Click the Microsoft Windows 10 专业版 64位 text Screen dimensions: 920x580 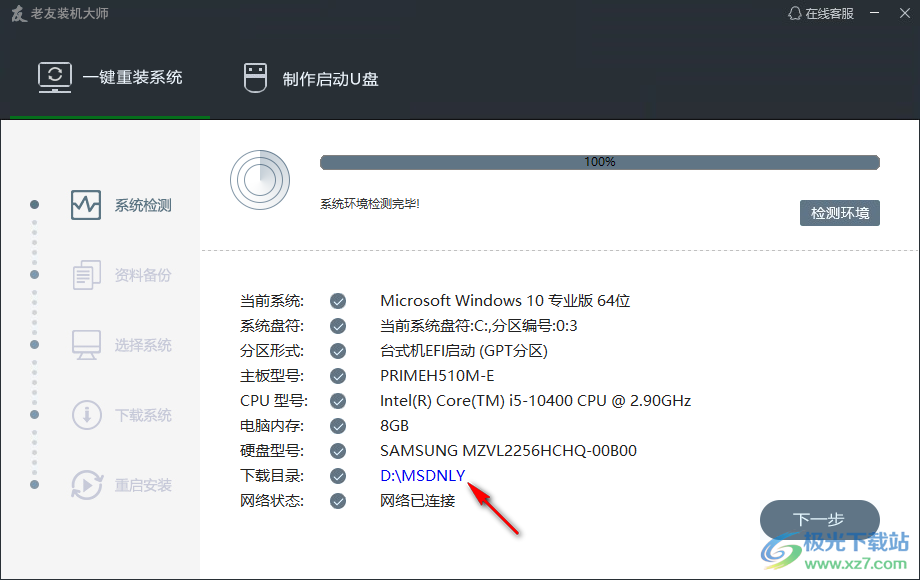[505, 301]
